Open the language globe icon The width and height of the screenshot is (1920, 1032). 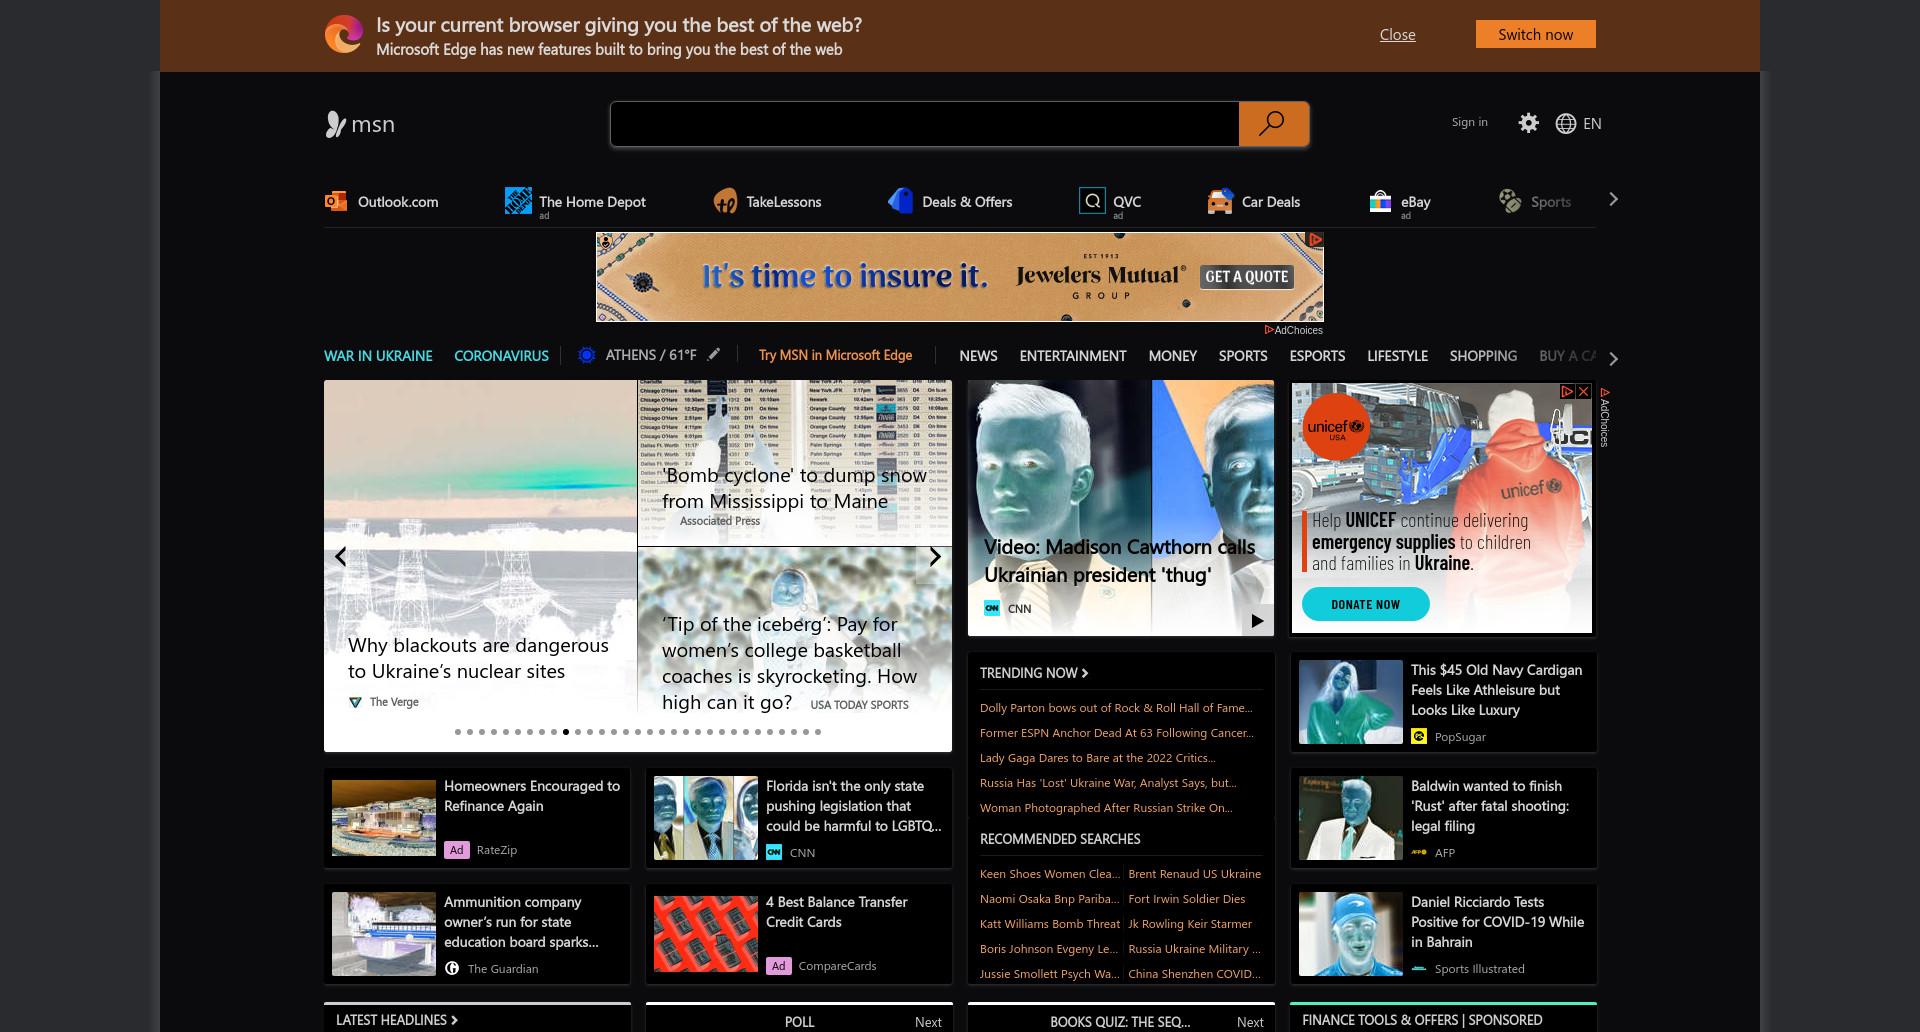pyautogui.click(x=1566, y=123)
